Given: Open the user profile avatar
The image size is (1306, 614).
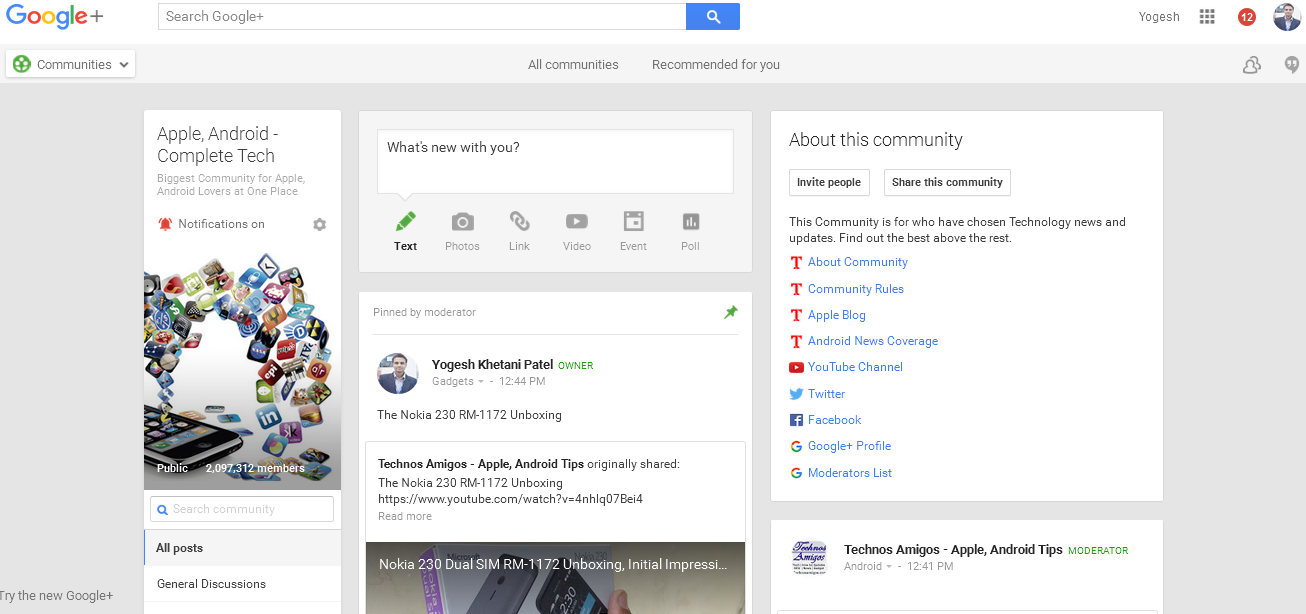Looking at the screenshot, I should [x=1287, y=17].
